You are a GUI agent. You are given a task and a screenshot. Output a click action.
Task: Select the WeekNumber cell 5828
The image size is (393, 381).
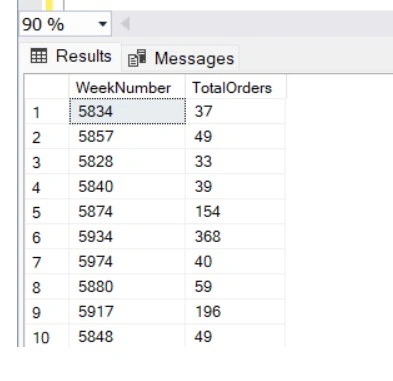point(127,161)
